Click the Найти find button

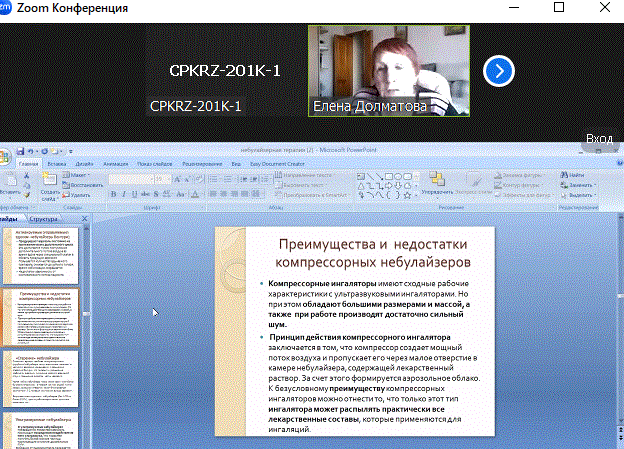pos(573,175)
